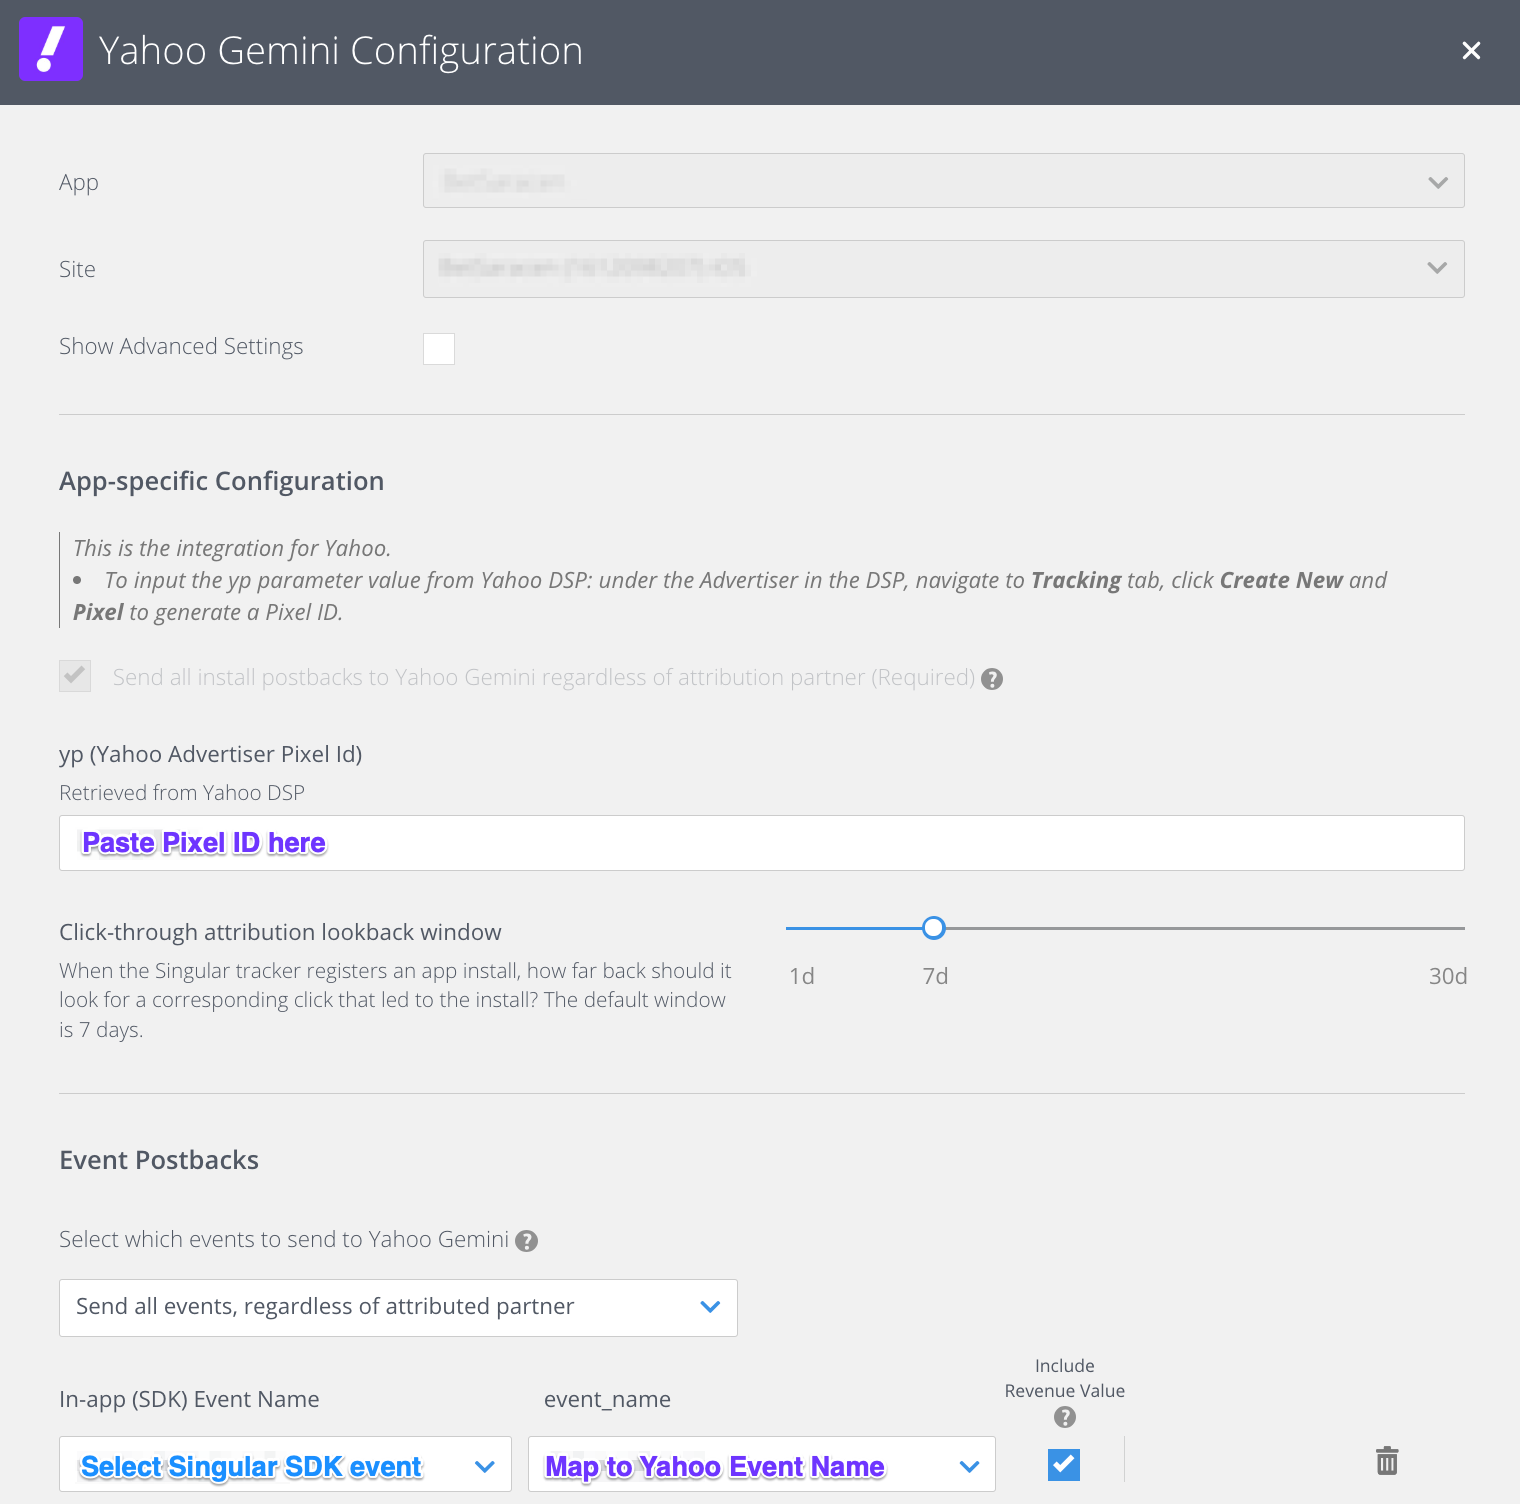1520x1504 pixels.
Task: Enable Show Advanced Settings checkbox
Action: click(439, 349)
